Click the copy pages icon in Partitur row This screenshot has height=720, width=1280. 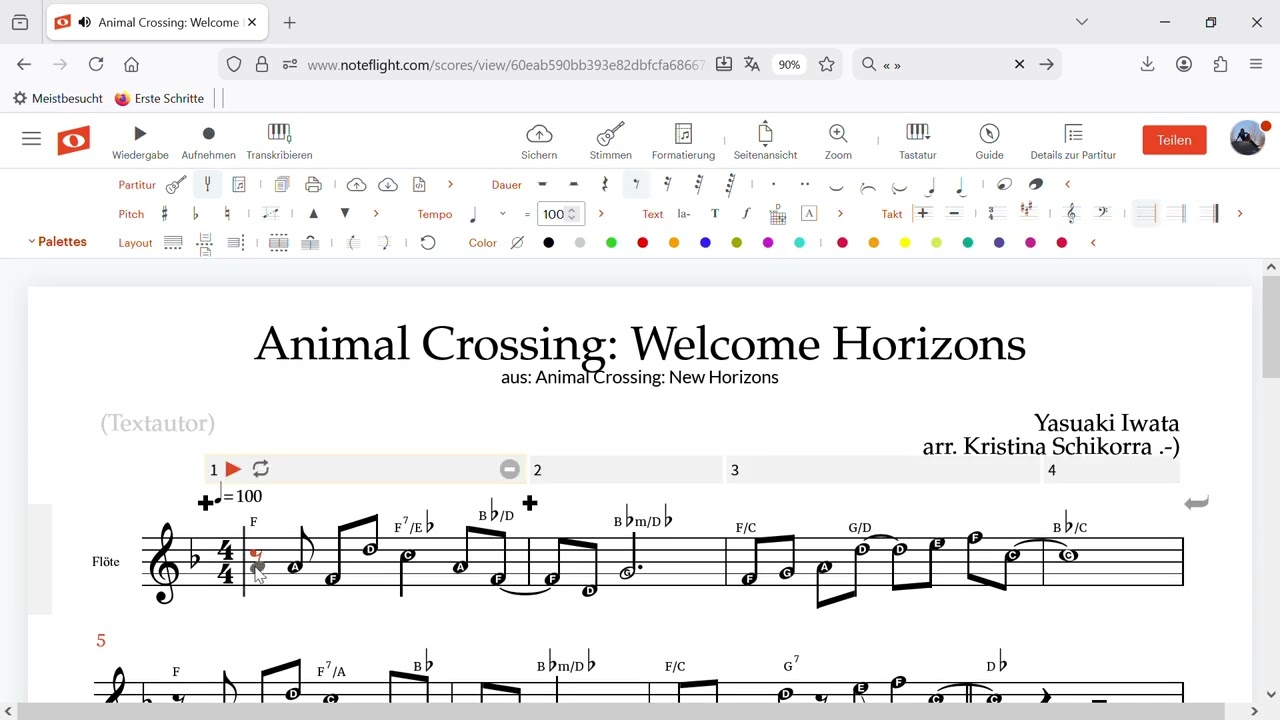coord(282,185)
